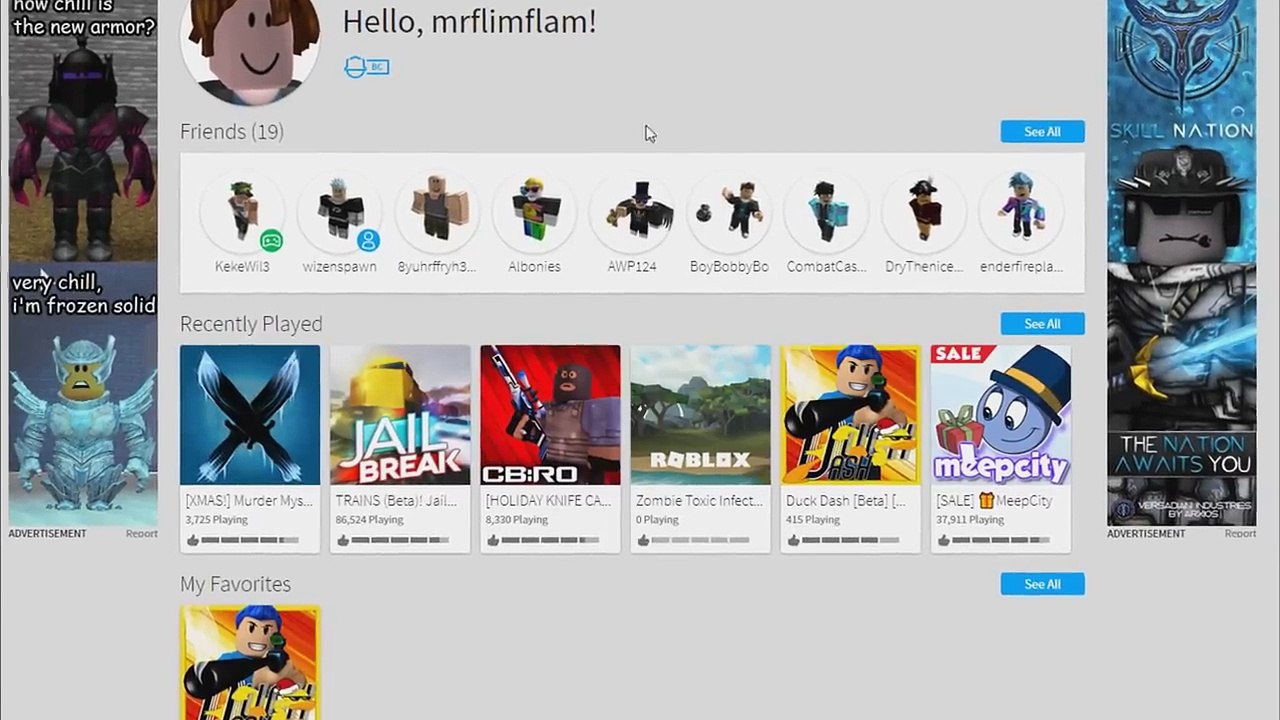Open the 'how chill is the new armor' ad
This screenshot has height=720, width=1280.
coord(83,262)
